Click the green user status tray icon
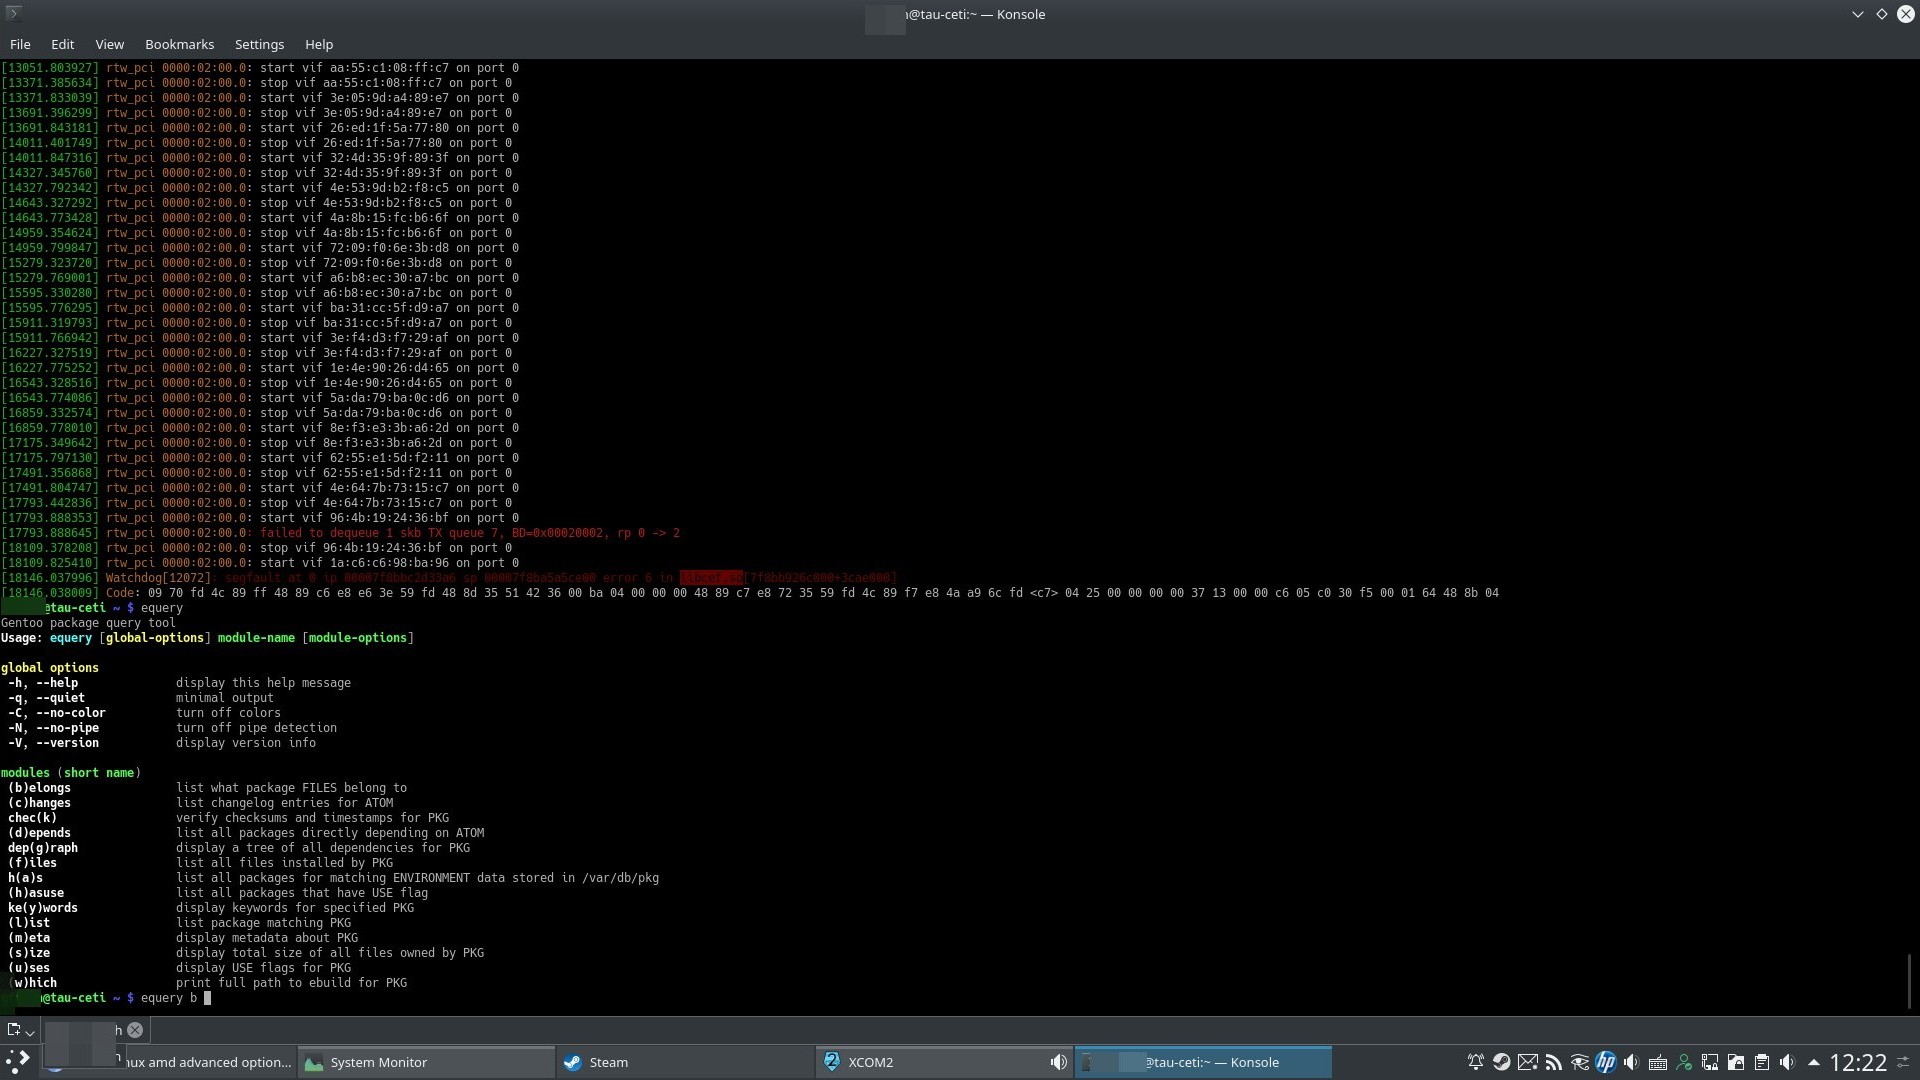The height and width of the screenshot is (1080, 1920). click(1684, 1062)
